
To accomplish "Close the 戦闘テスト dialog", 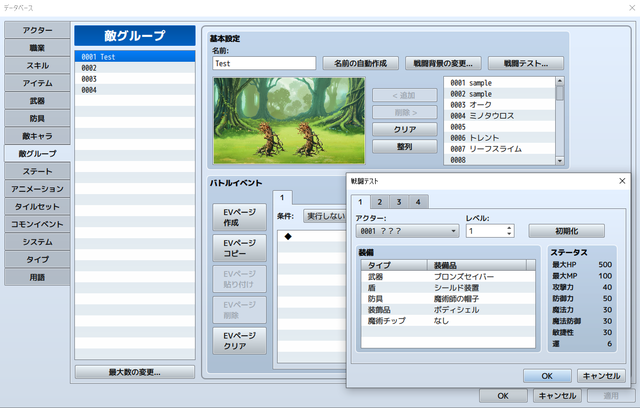I will (x=622, y=181).
